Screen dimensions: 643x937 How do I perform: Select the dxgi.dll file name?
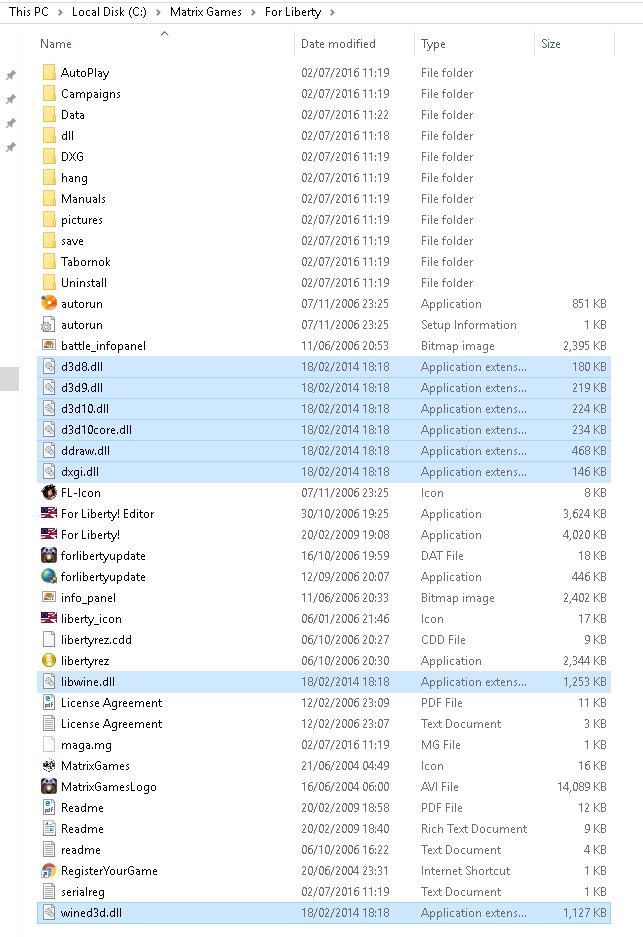click(x=80, y=471)
